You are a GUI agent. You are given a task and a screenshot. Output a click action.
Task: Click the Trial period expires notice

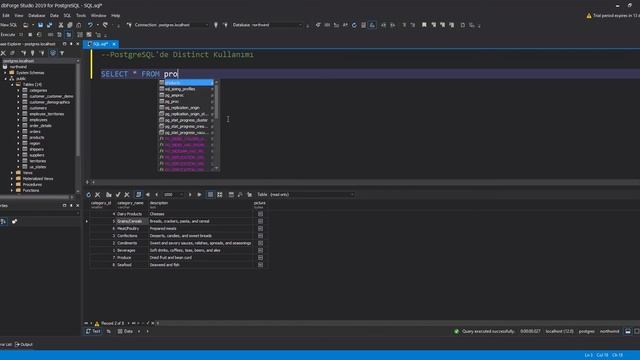(x=616, y=16)
